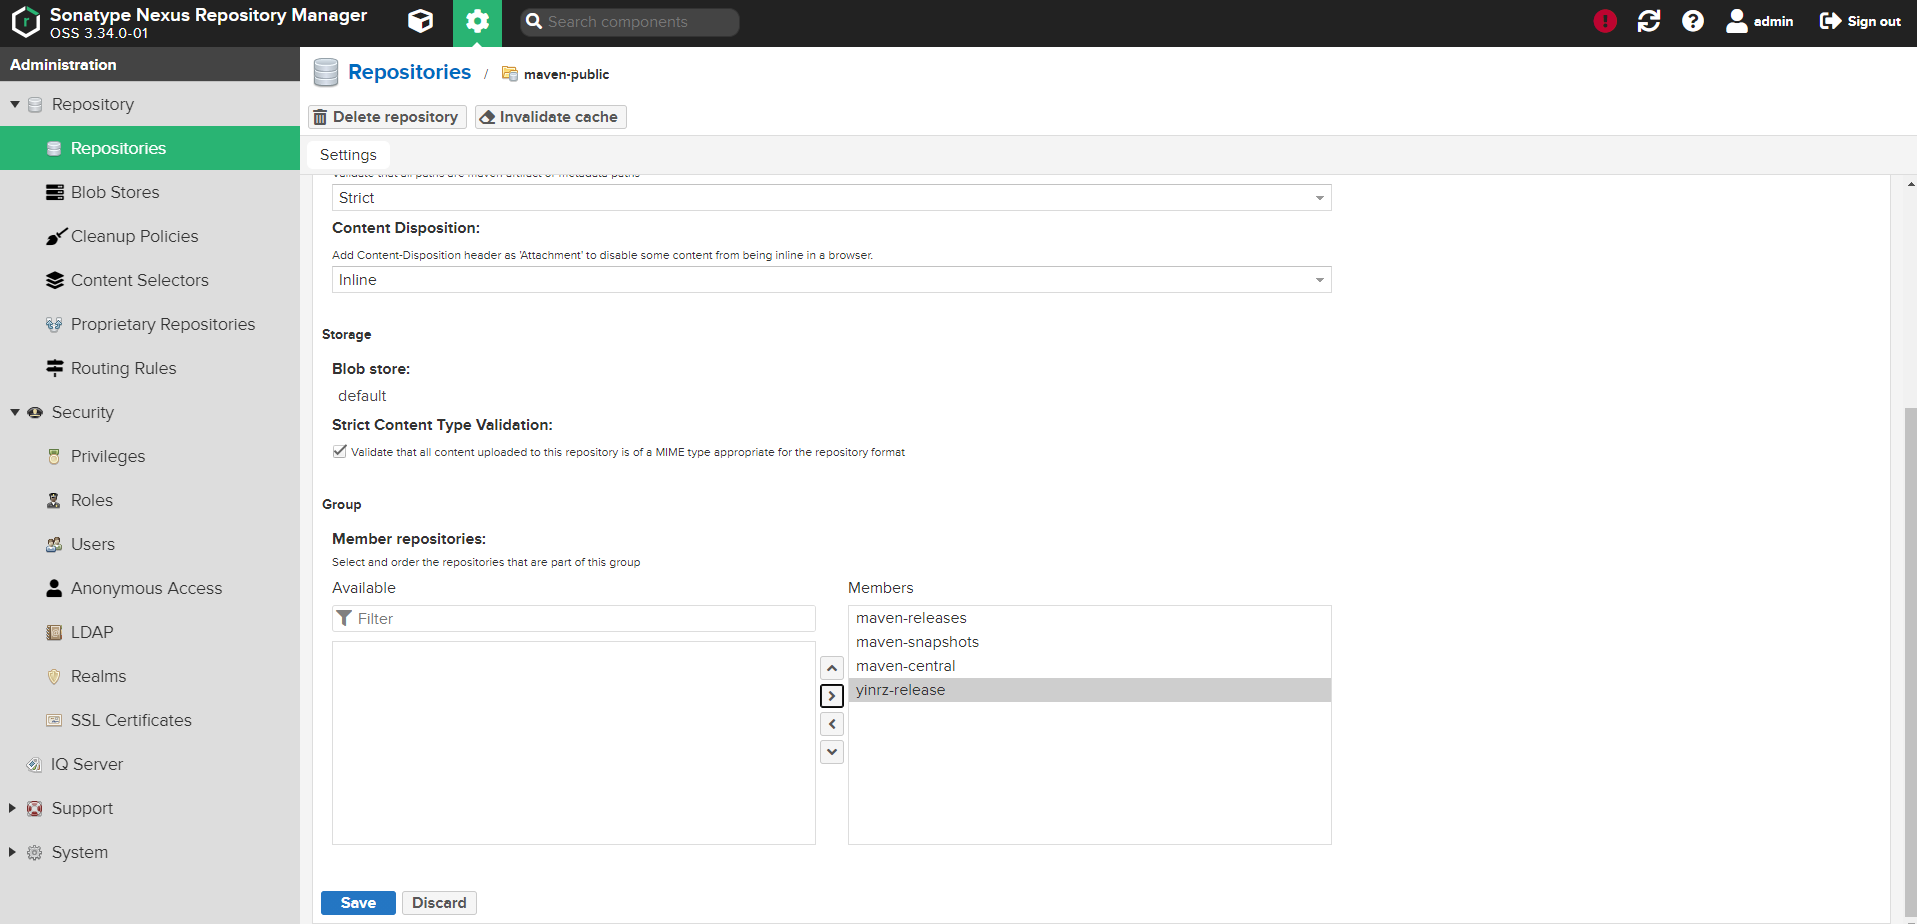Viewport: 1917px width, 924px height.
Task: Click the add to Members right-arrow button
Action: click(832, 696)
